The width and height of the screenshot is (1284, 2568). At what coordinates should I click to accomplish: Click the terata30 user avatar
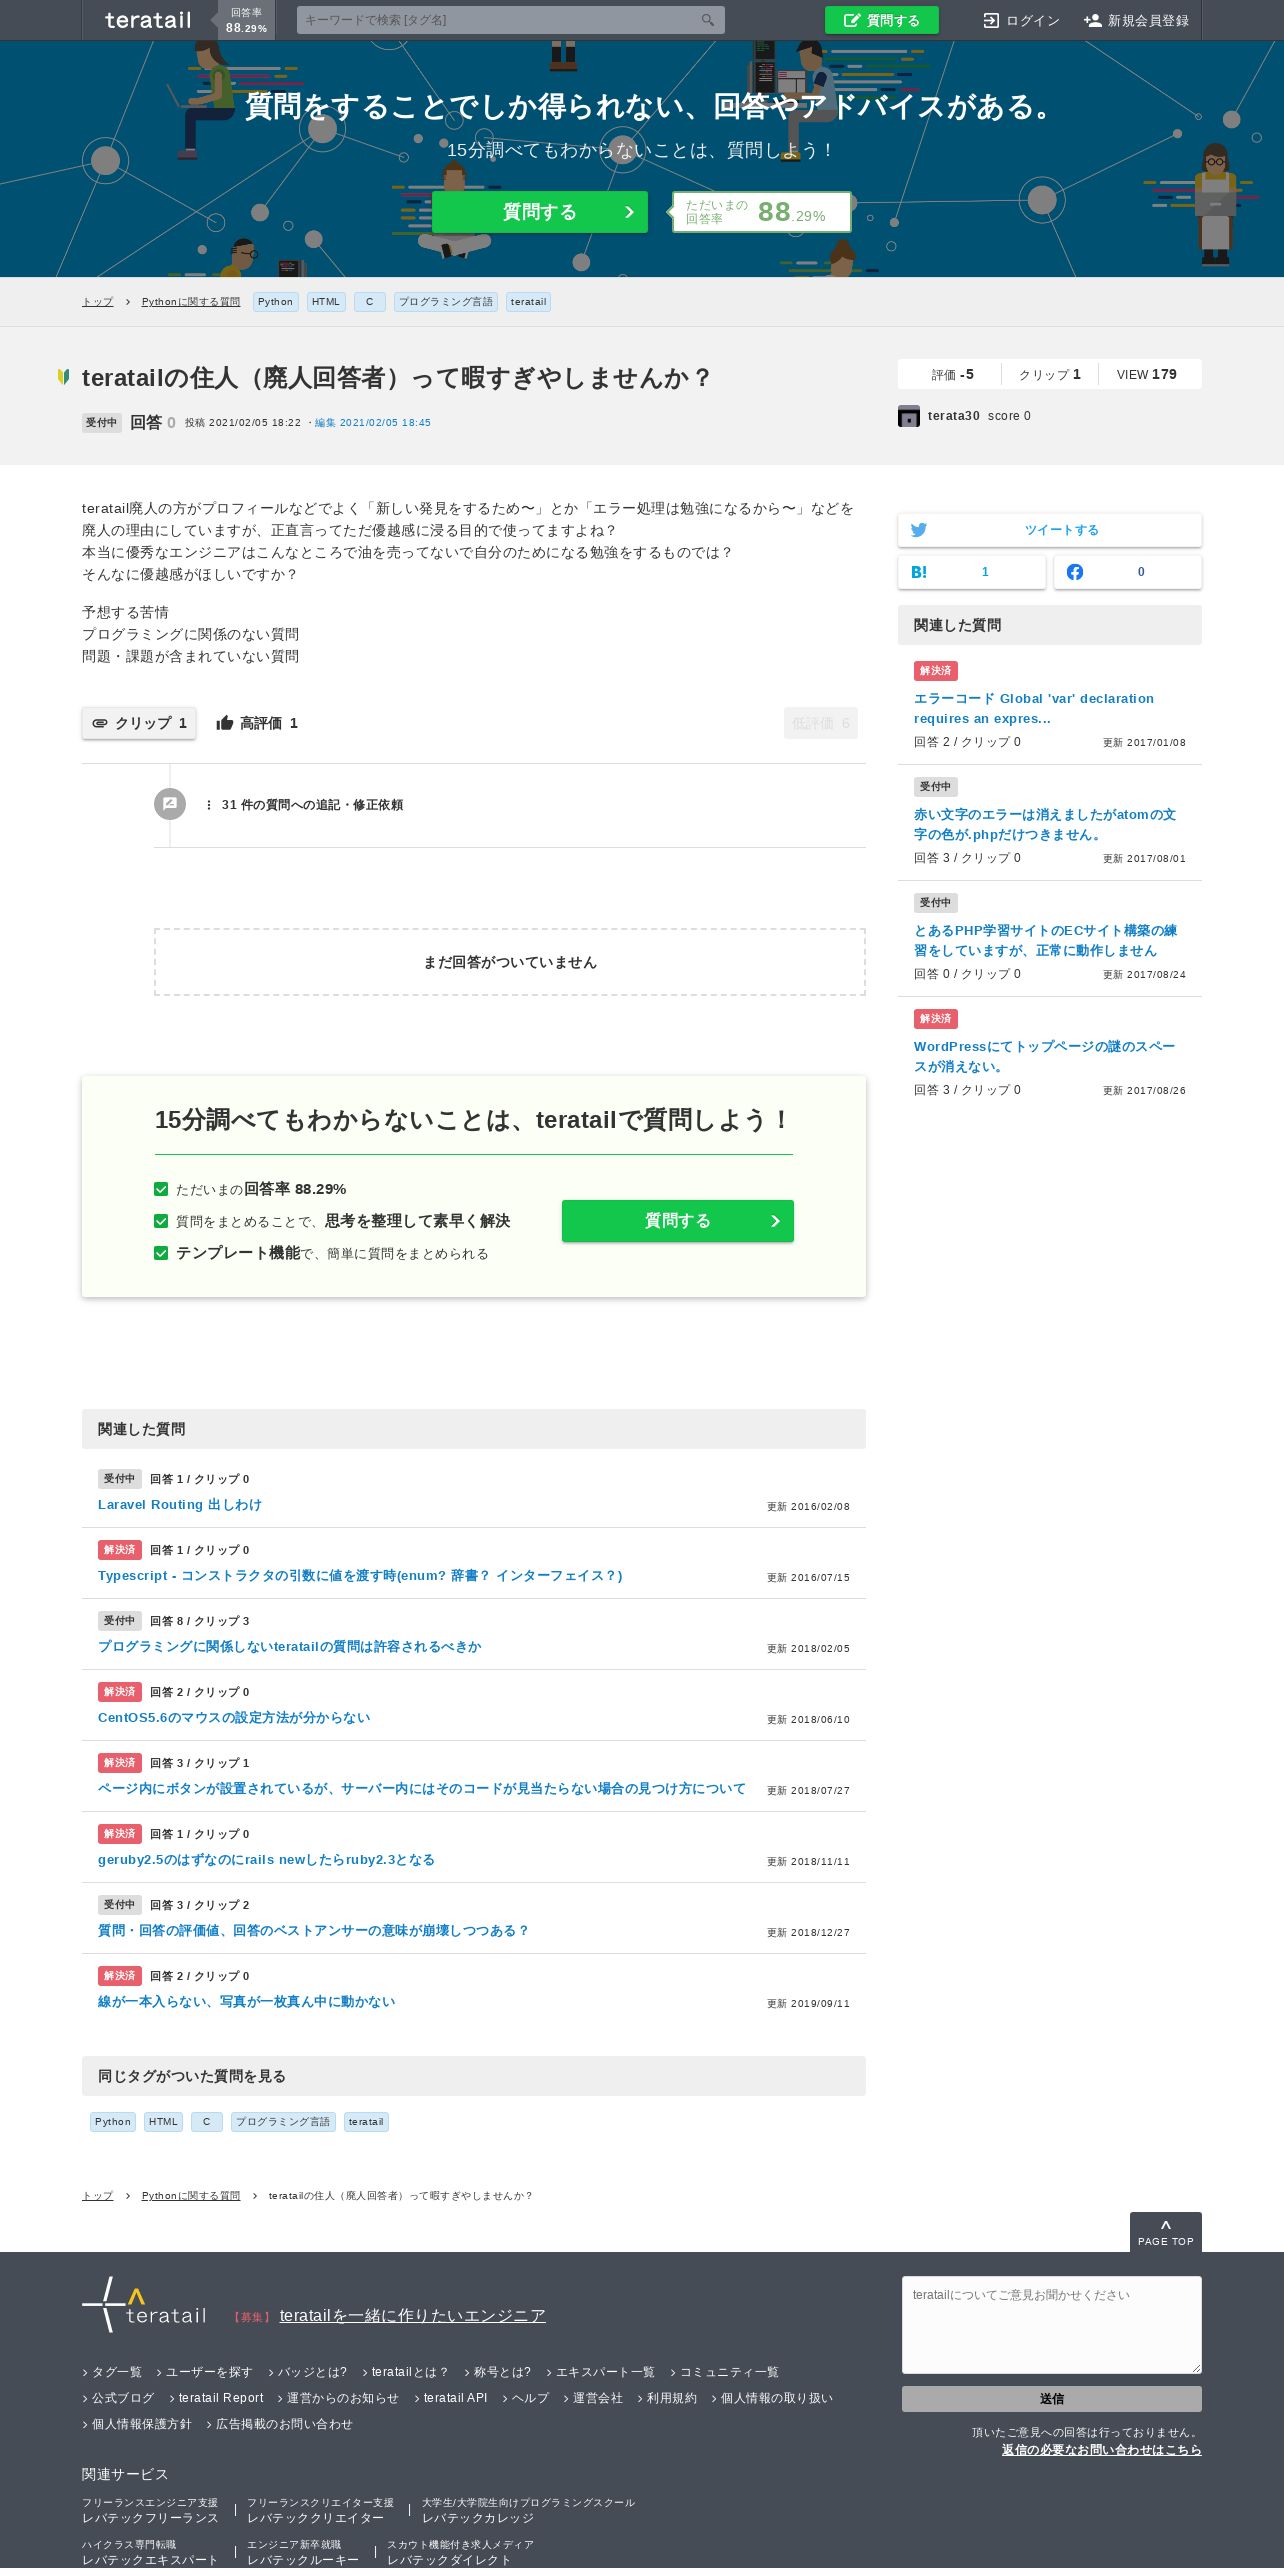909,416
